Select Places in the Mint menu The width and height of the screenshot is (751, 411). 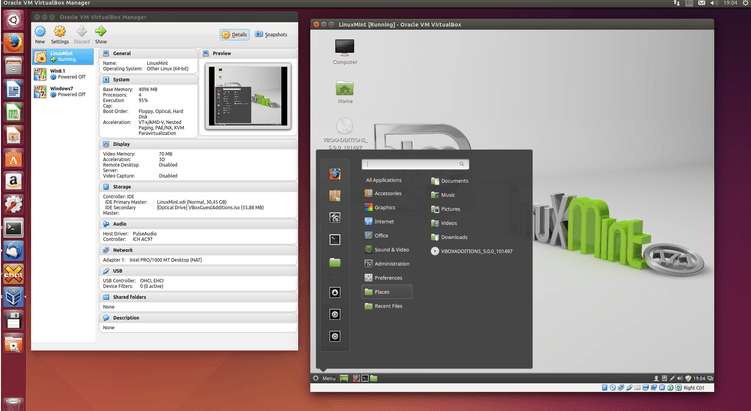pyautogui.click(x=387, y=292)
